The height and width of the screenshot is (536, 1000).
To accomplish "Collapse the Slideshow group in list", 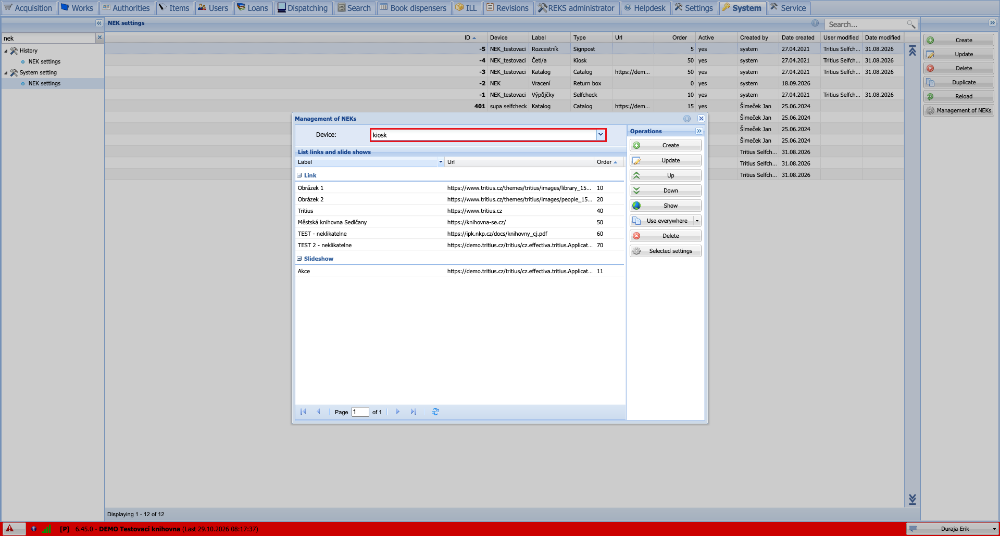I will coord(300,258).
